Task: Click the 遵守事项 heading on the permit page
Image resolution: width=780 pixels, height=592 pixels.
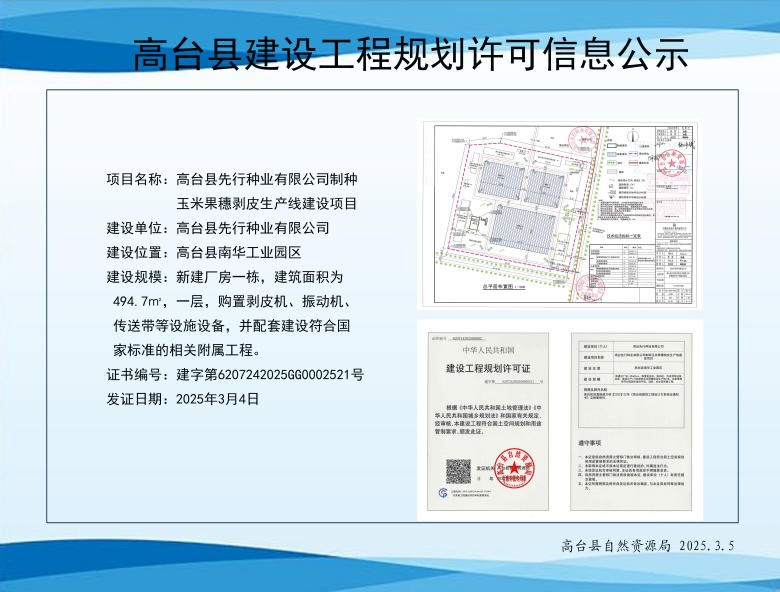Action: pos(589,443)
